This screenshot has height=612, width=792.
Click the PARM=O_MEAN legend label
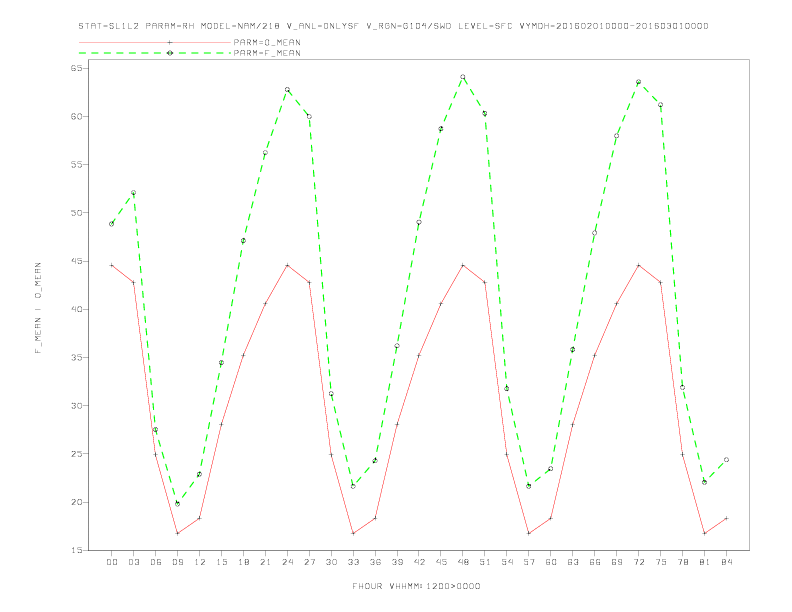click(x=267, y=42)
